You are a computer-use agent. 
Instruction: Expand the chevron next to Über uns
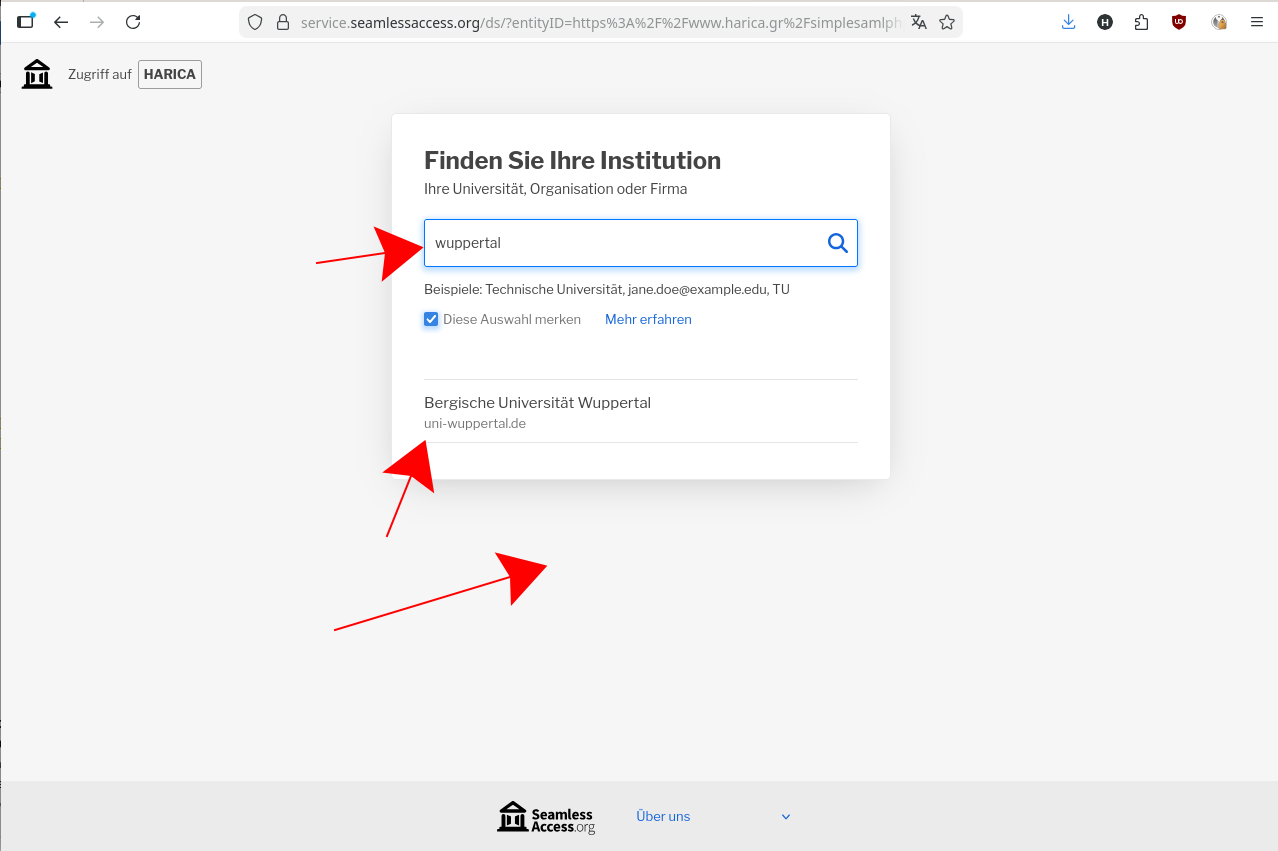coord(785,816)
